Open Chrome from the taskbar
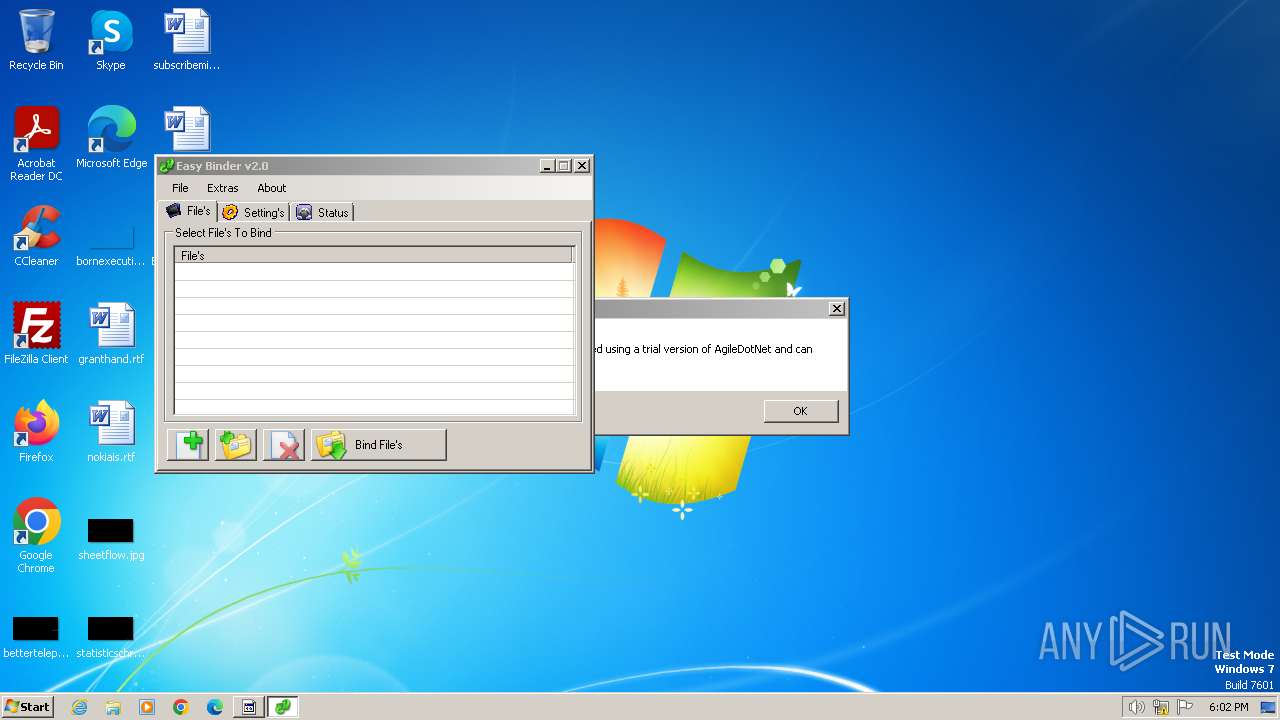The image size is (1280, 720). click(x=181, y=707)
